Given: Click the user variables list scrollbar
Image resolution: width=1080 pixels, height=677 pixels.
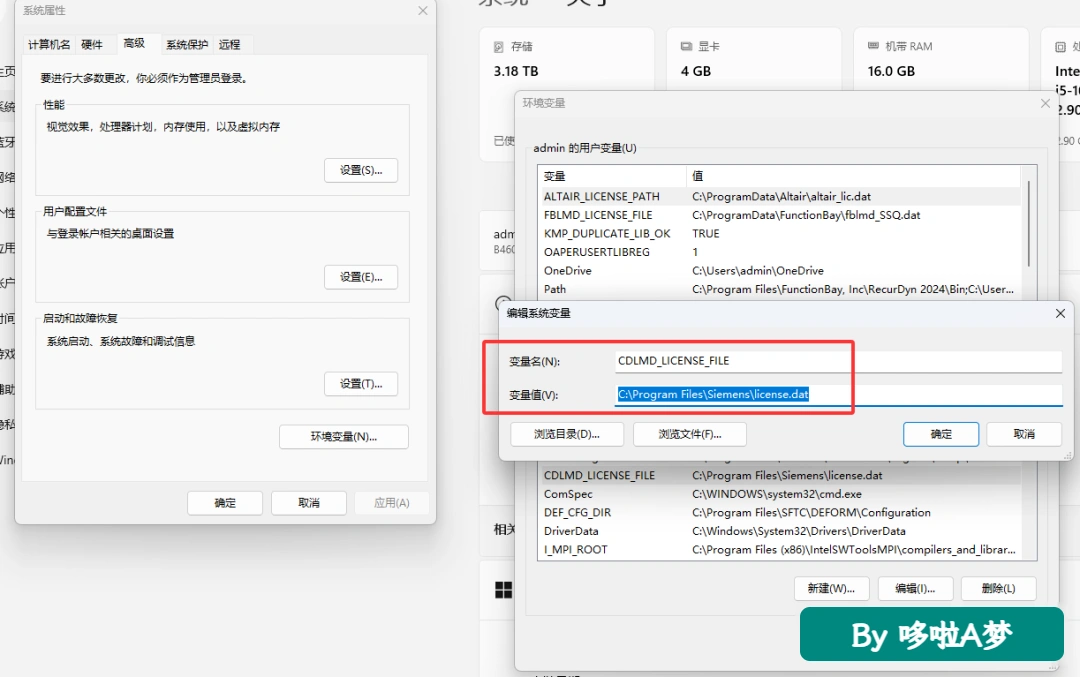Looking at the screenshot, I should tap(1029, 224).
